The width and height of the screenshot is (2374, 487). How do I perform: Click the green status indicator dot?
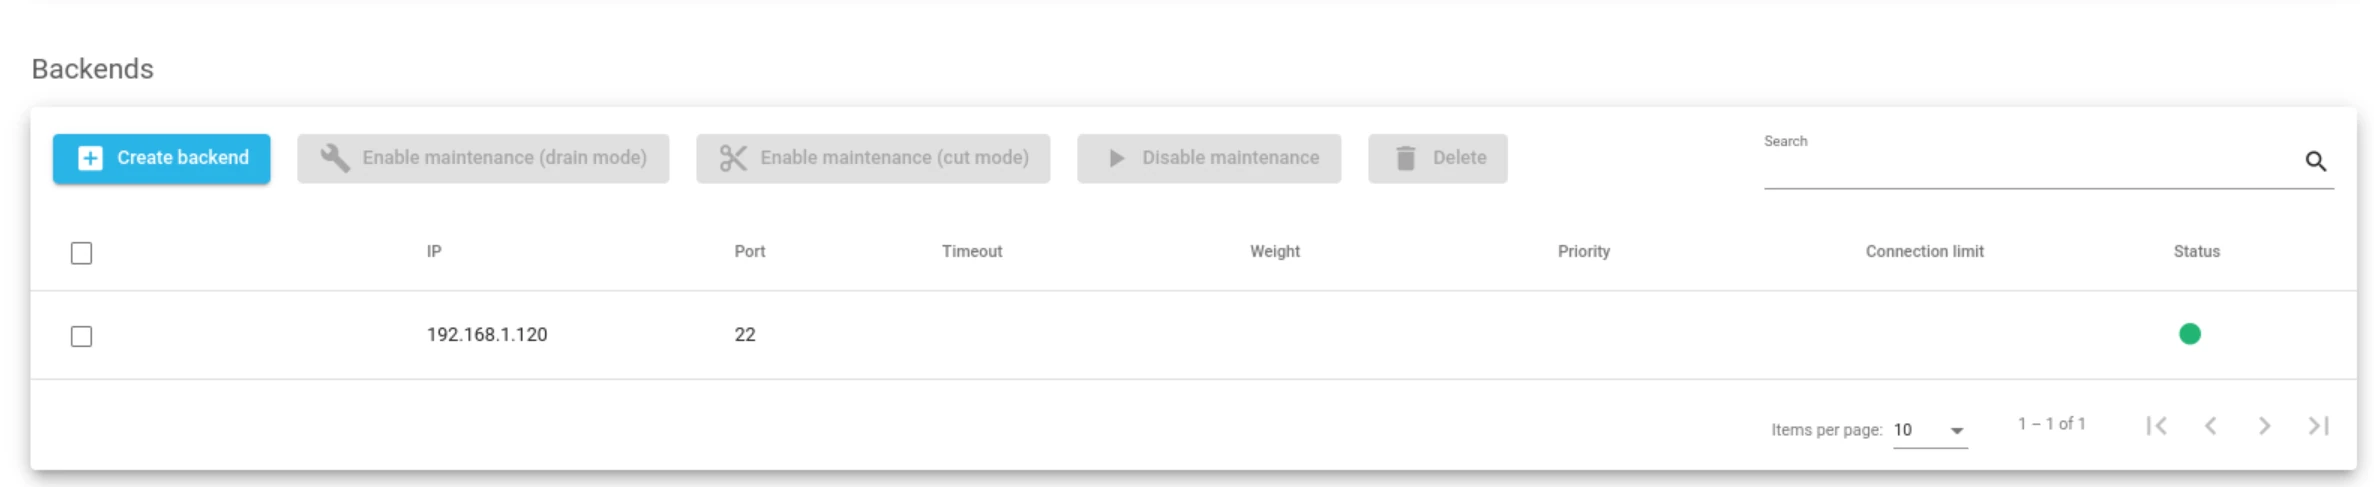(2189, 334)
